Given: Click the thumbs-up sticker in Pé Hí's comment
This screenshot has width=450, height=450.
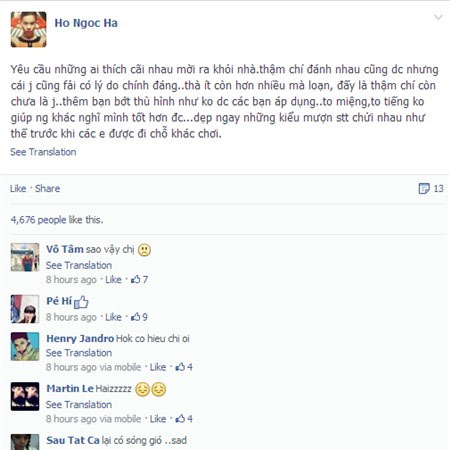Looking at the screenshot, I should coord(81,302).
